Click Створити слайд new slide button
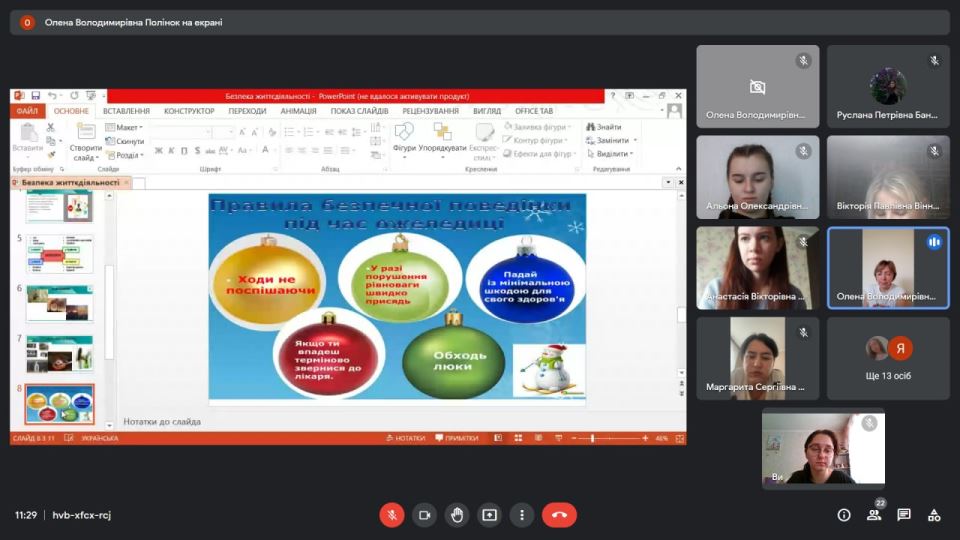 pyautogui.click(x=86, y=141)
